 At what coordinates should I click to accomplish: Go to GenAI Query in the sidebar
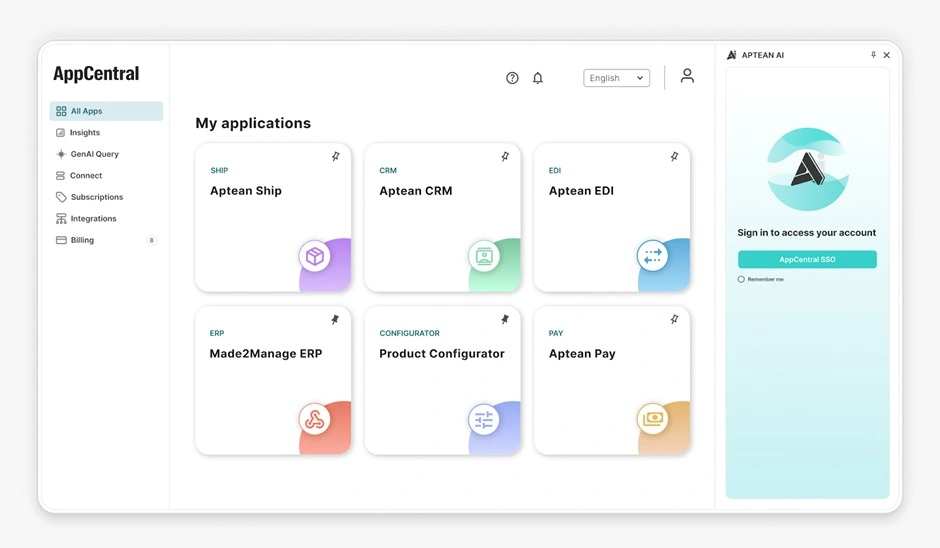pyautogui.click(x=94, y=154)
